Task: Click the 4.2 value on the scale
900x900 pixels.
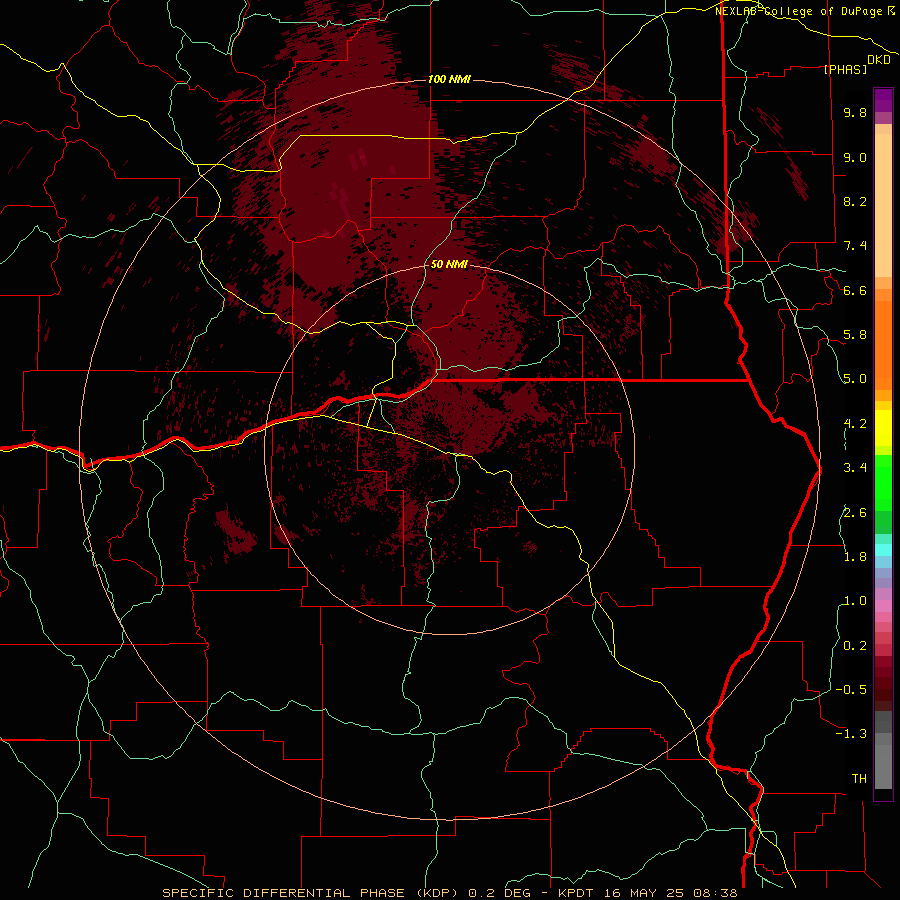Action: pos(855,424)
